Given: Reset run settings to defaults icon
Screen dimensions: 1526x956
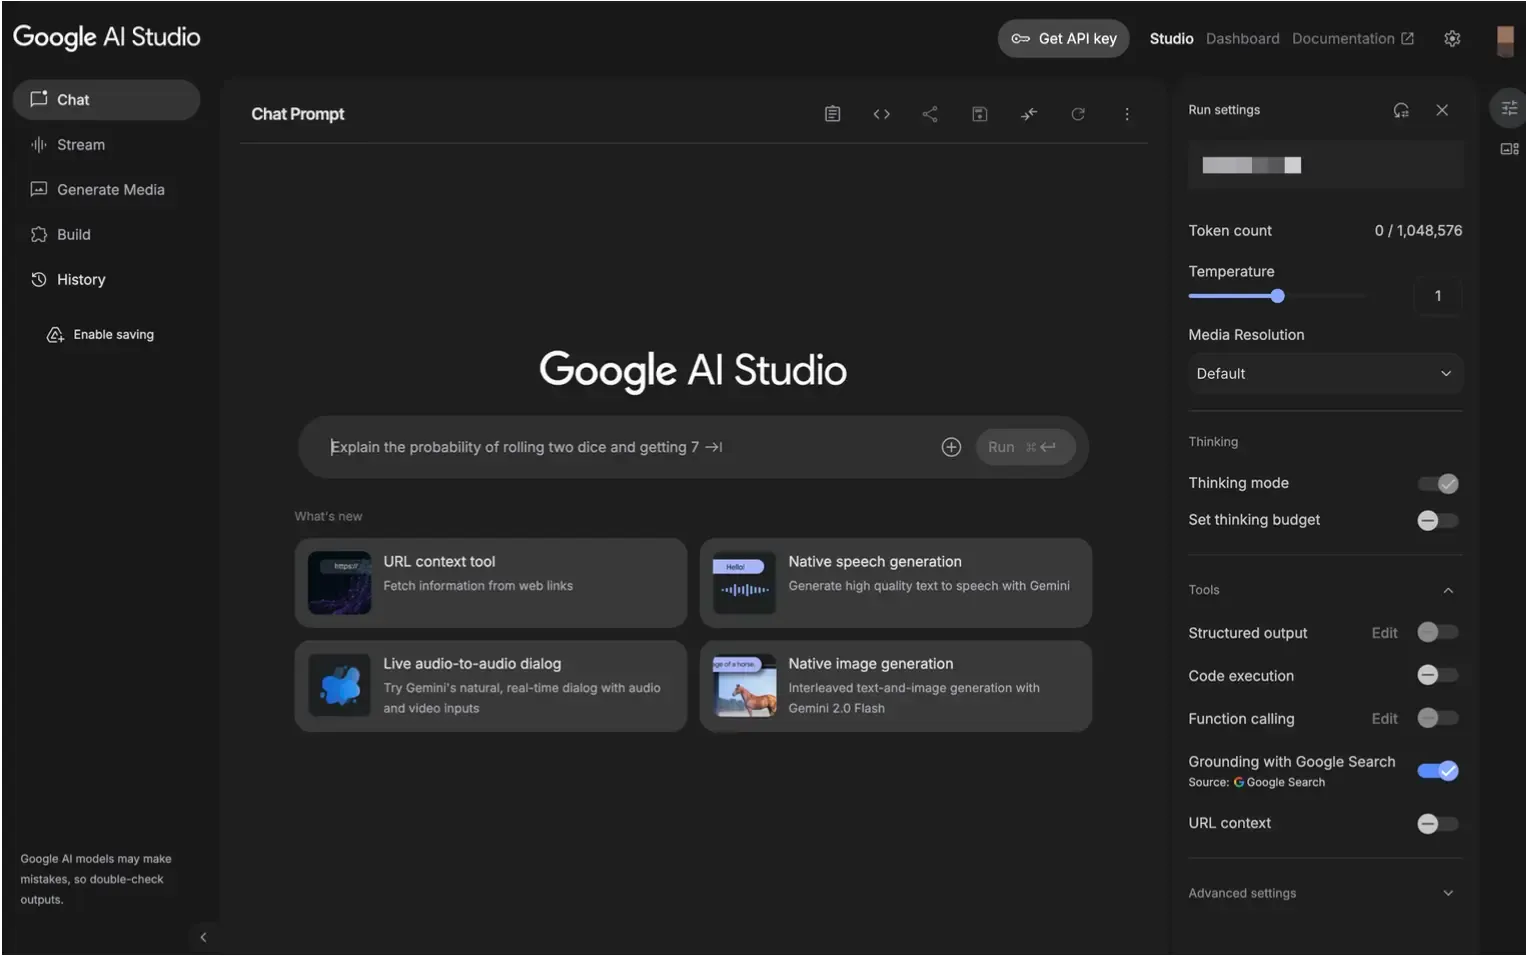Looking at the screenshot, I should point(1401,110).
